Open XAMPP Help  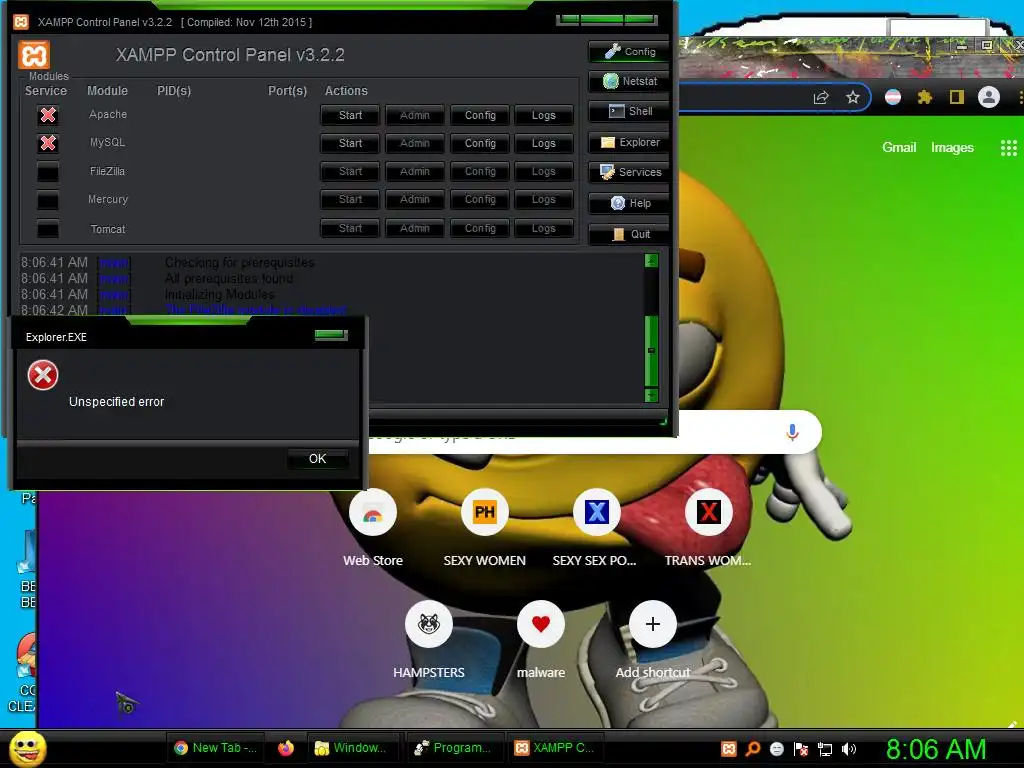(x=629, y=203)
